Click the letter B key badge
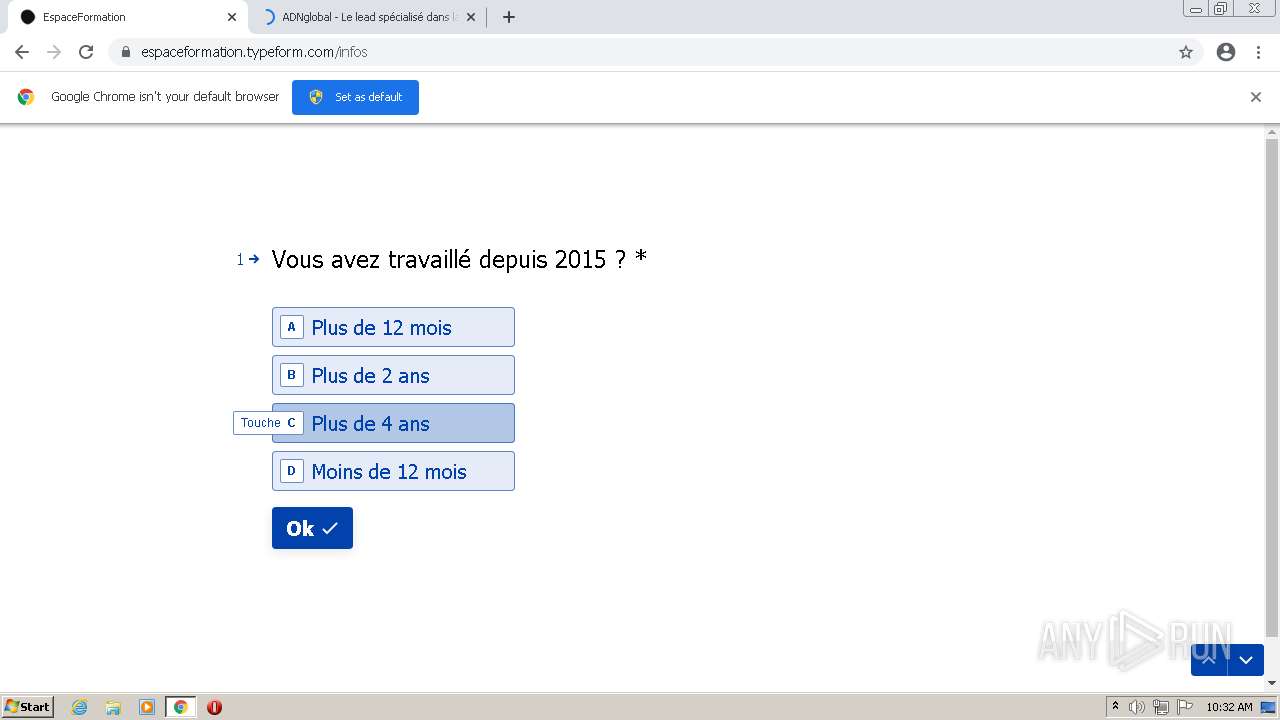Image resolution: width=1280 pixels, height=720 pixels. coord(291,375)
